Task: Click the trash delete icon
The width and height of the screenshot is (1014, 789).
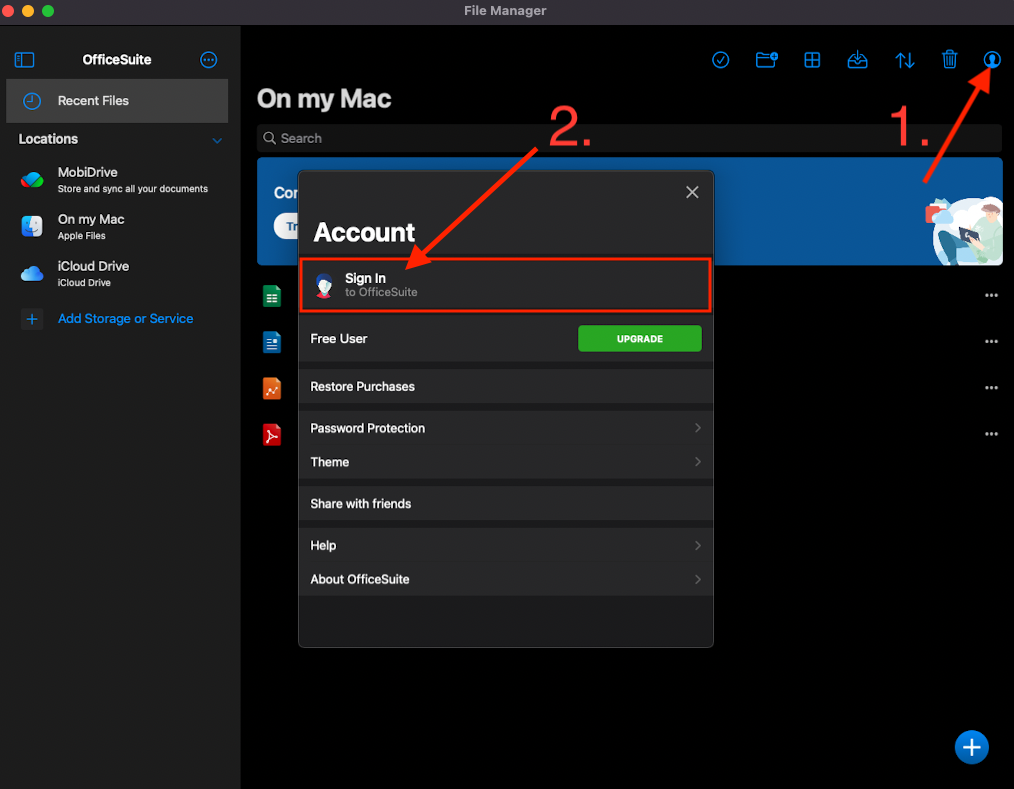Action: [949, 60]
